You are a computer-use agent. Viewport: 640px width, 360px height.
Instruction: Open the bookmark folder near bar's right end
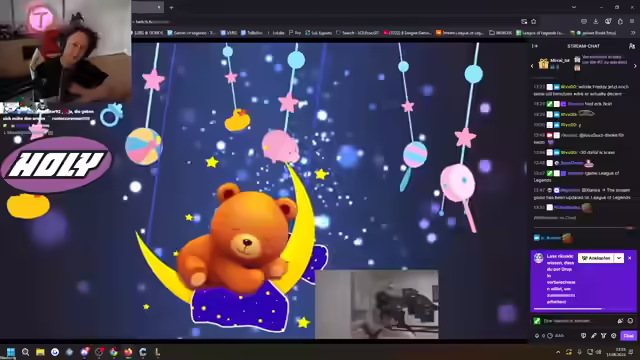click(x=500, y=33)
